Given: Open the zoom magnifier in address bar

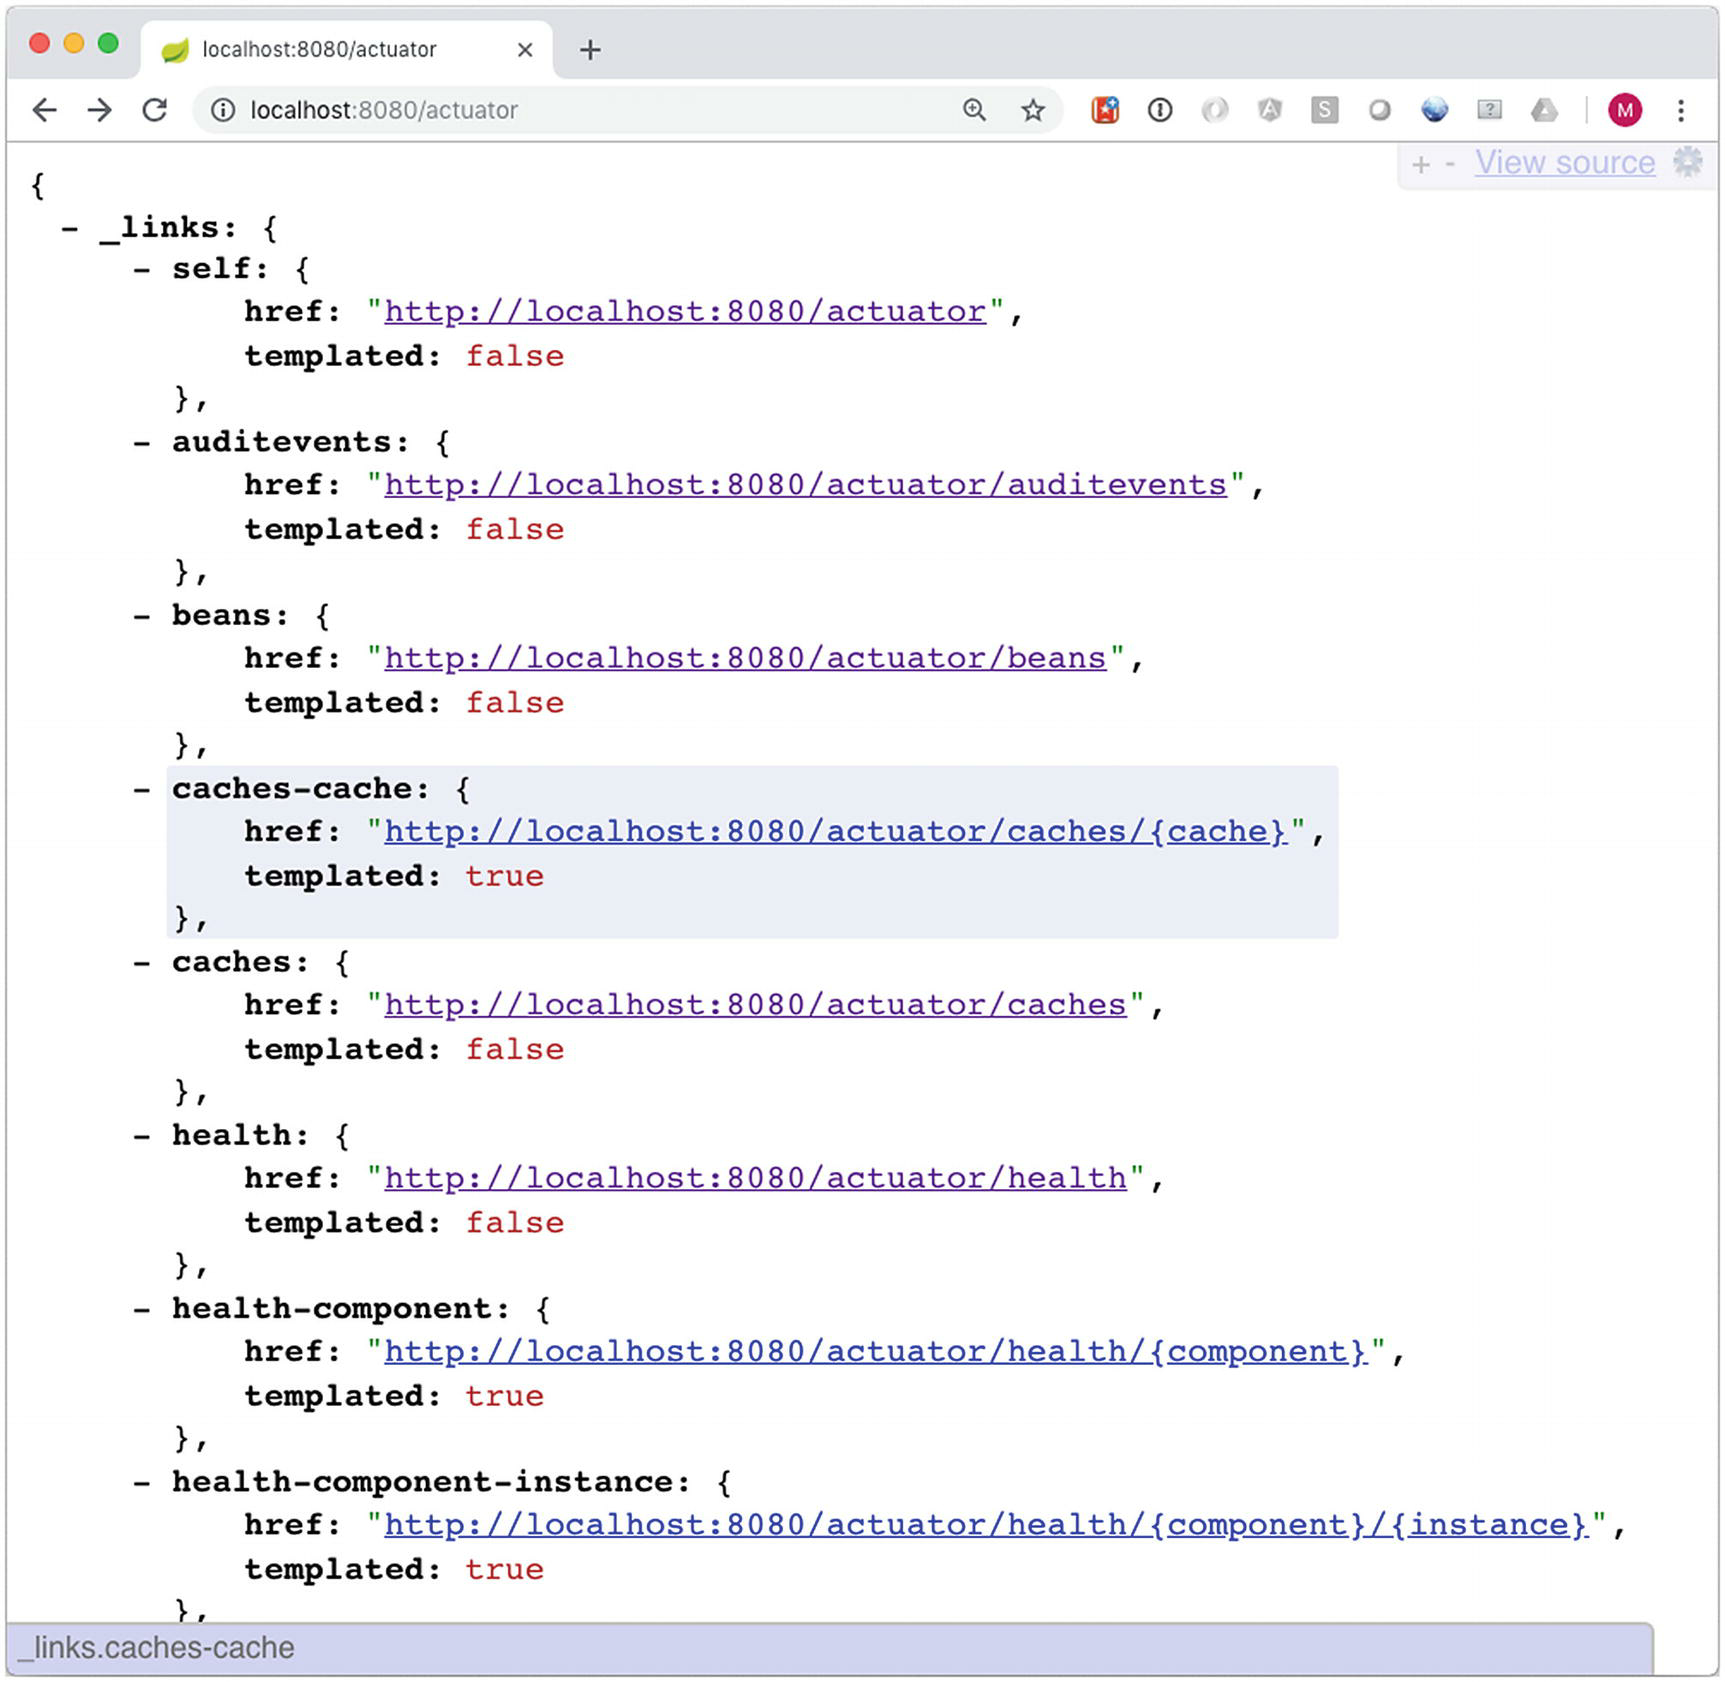Looking at the screenshot, I should [974, 110].
